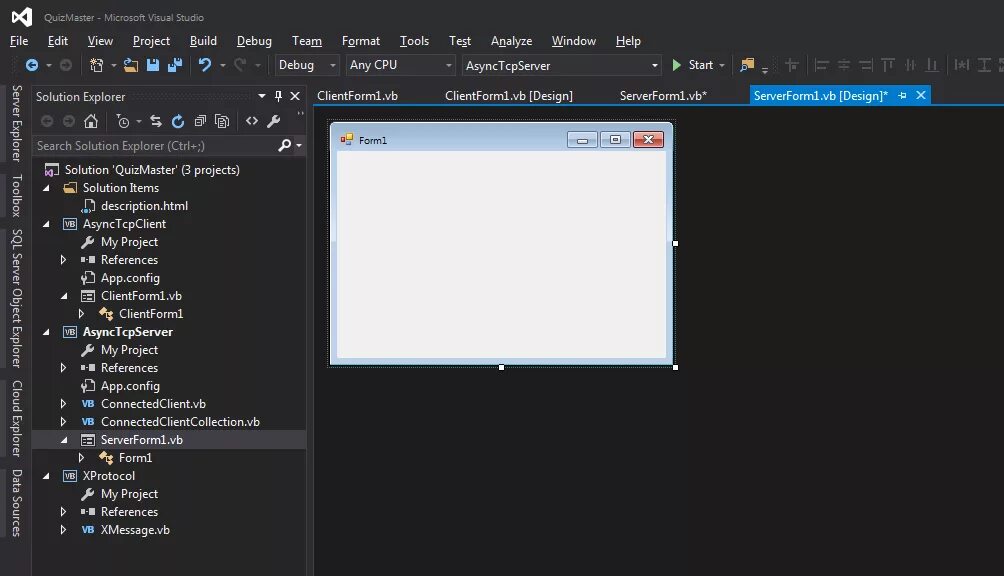Expand the ClientForm1 class node
Screen dimensions: 1004x576
click(81, 314)
